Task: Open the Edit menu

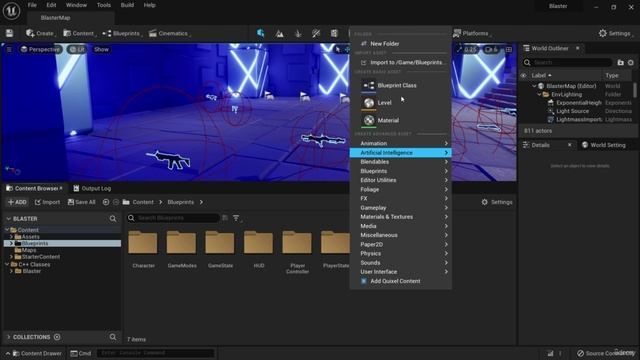Action: pos(51,5)
